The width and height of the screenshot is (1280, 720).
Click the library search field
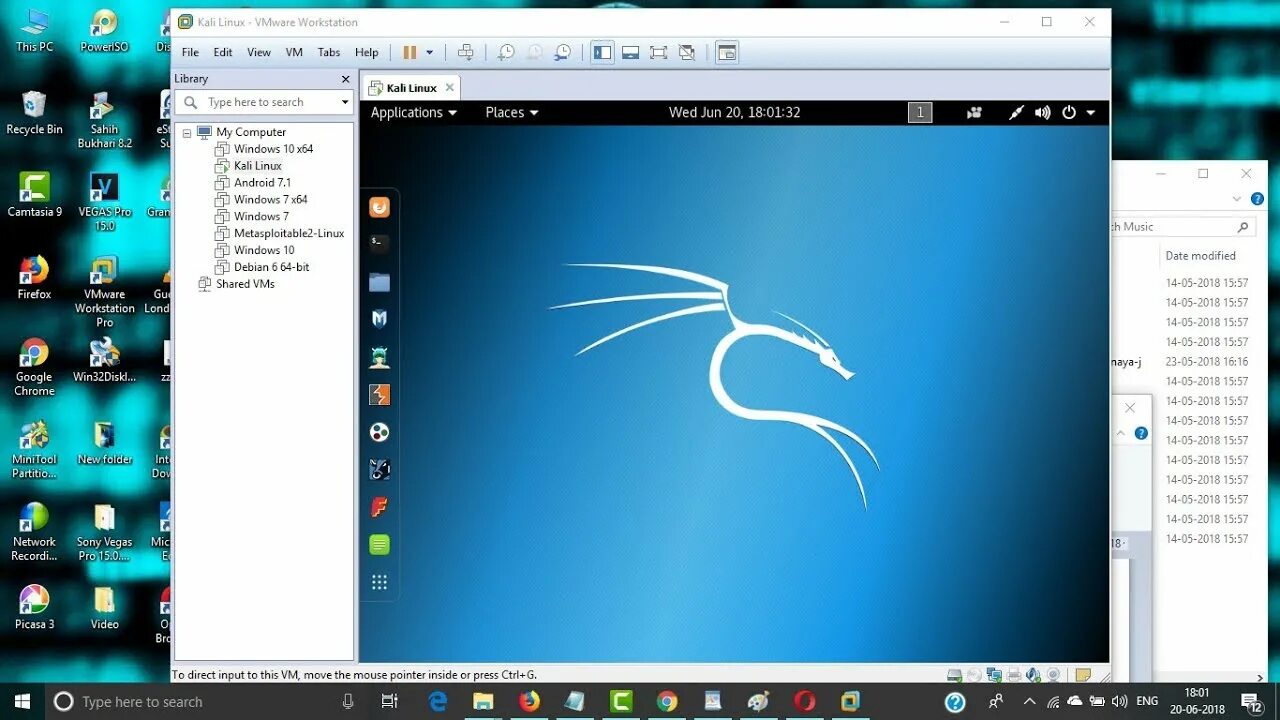coord(263,102)
